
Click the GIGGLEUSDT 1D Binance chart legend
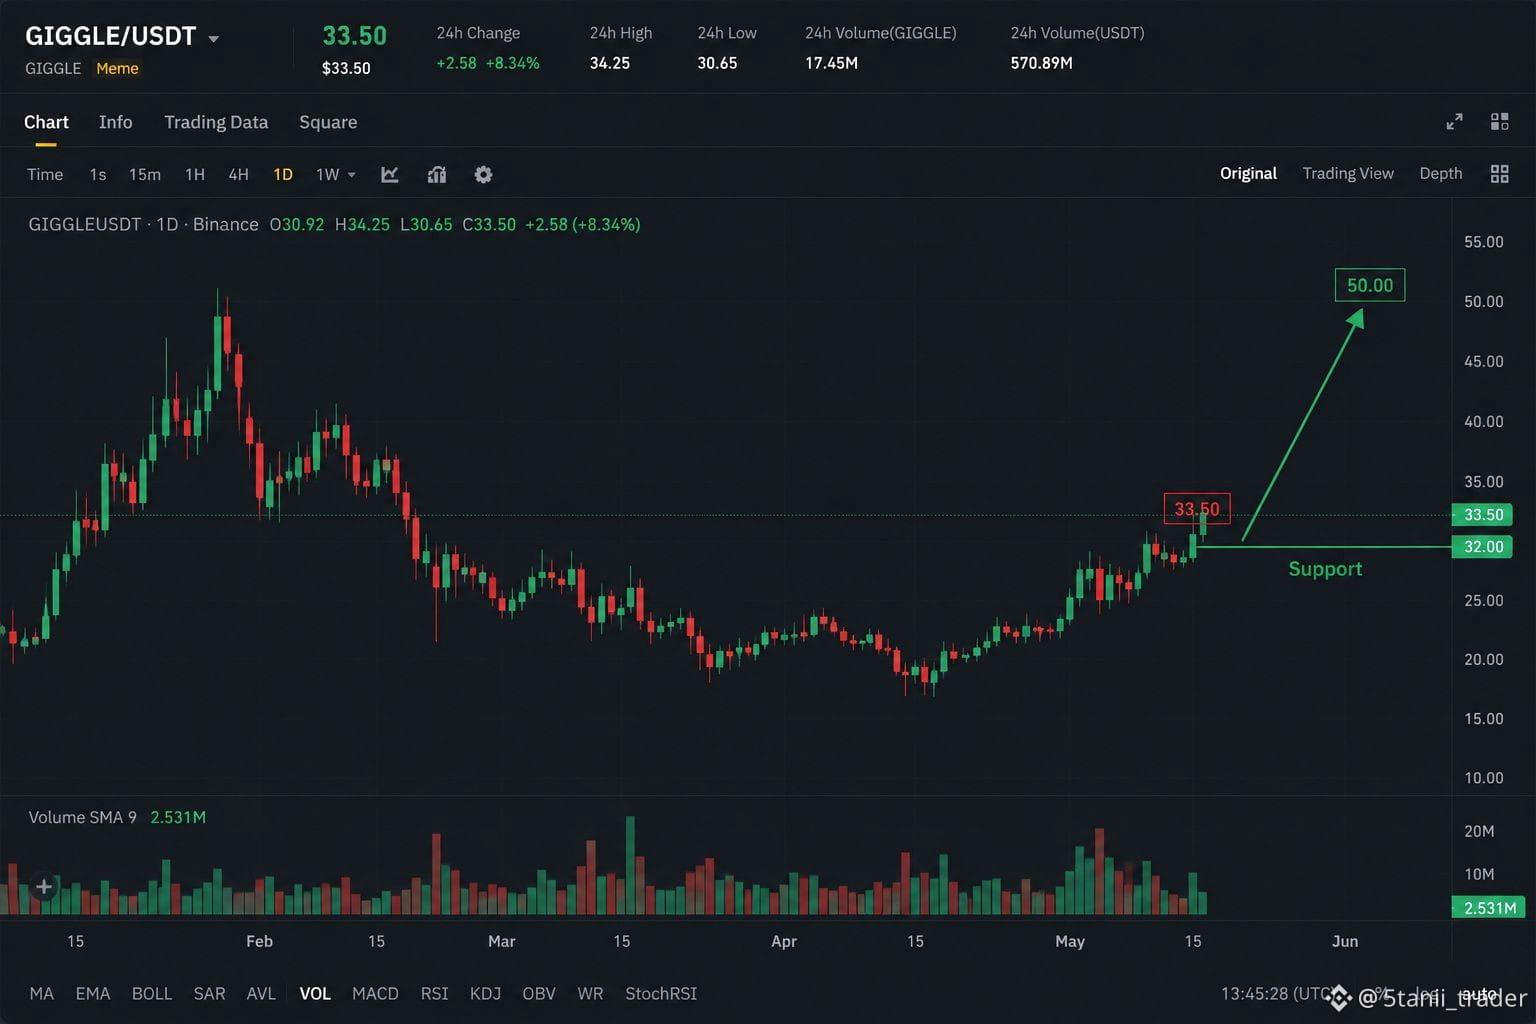(143, 224)
